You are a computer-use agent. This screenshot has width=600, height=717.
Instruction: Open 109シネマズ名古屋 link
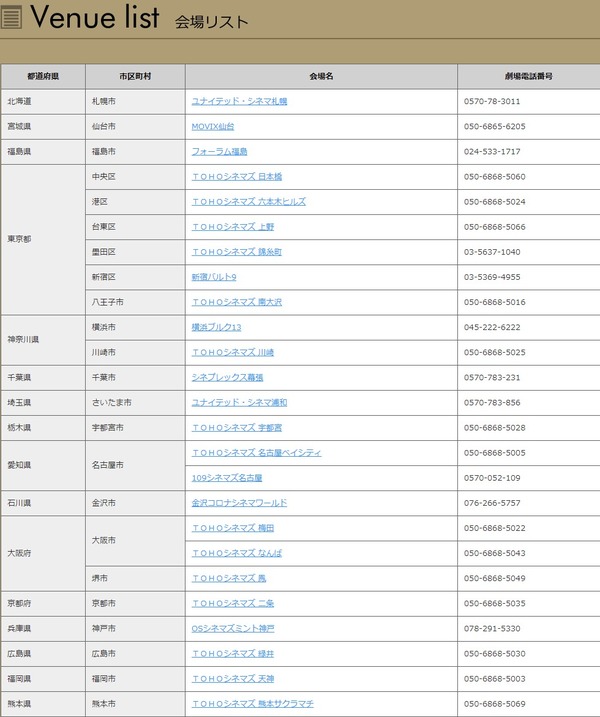[227, 478]
